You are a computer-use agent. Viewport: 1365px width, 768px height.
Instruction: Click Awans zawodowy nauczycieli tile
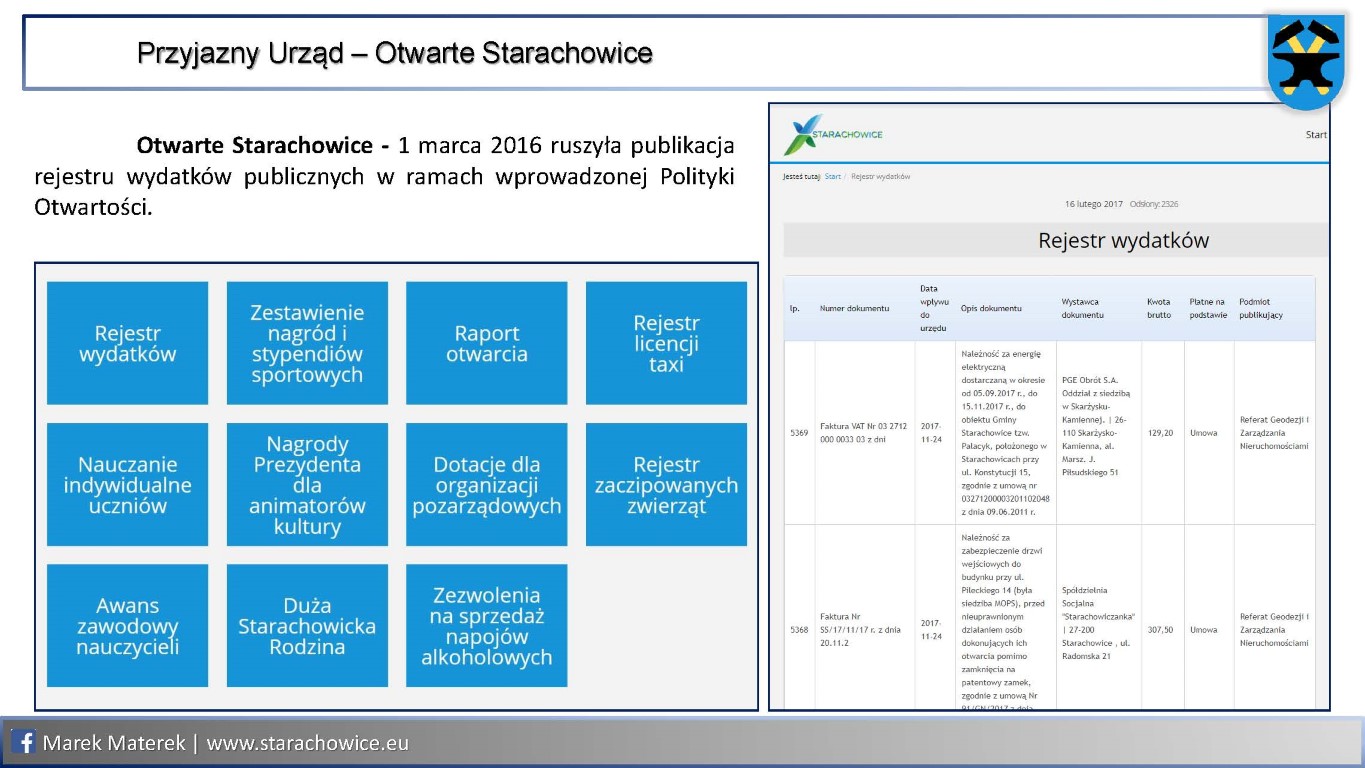click(128, 626)
